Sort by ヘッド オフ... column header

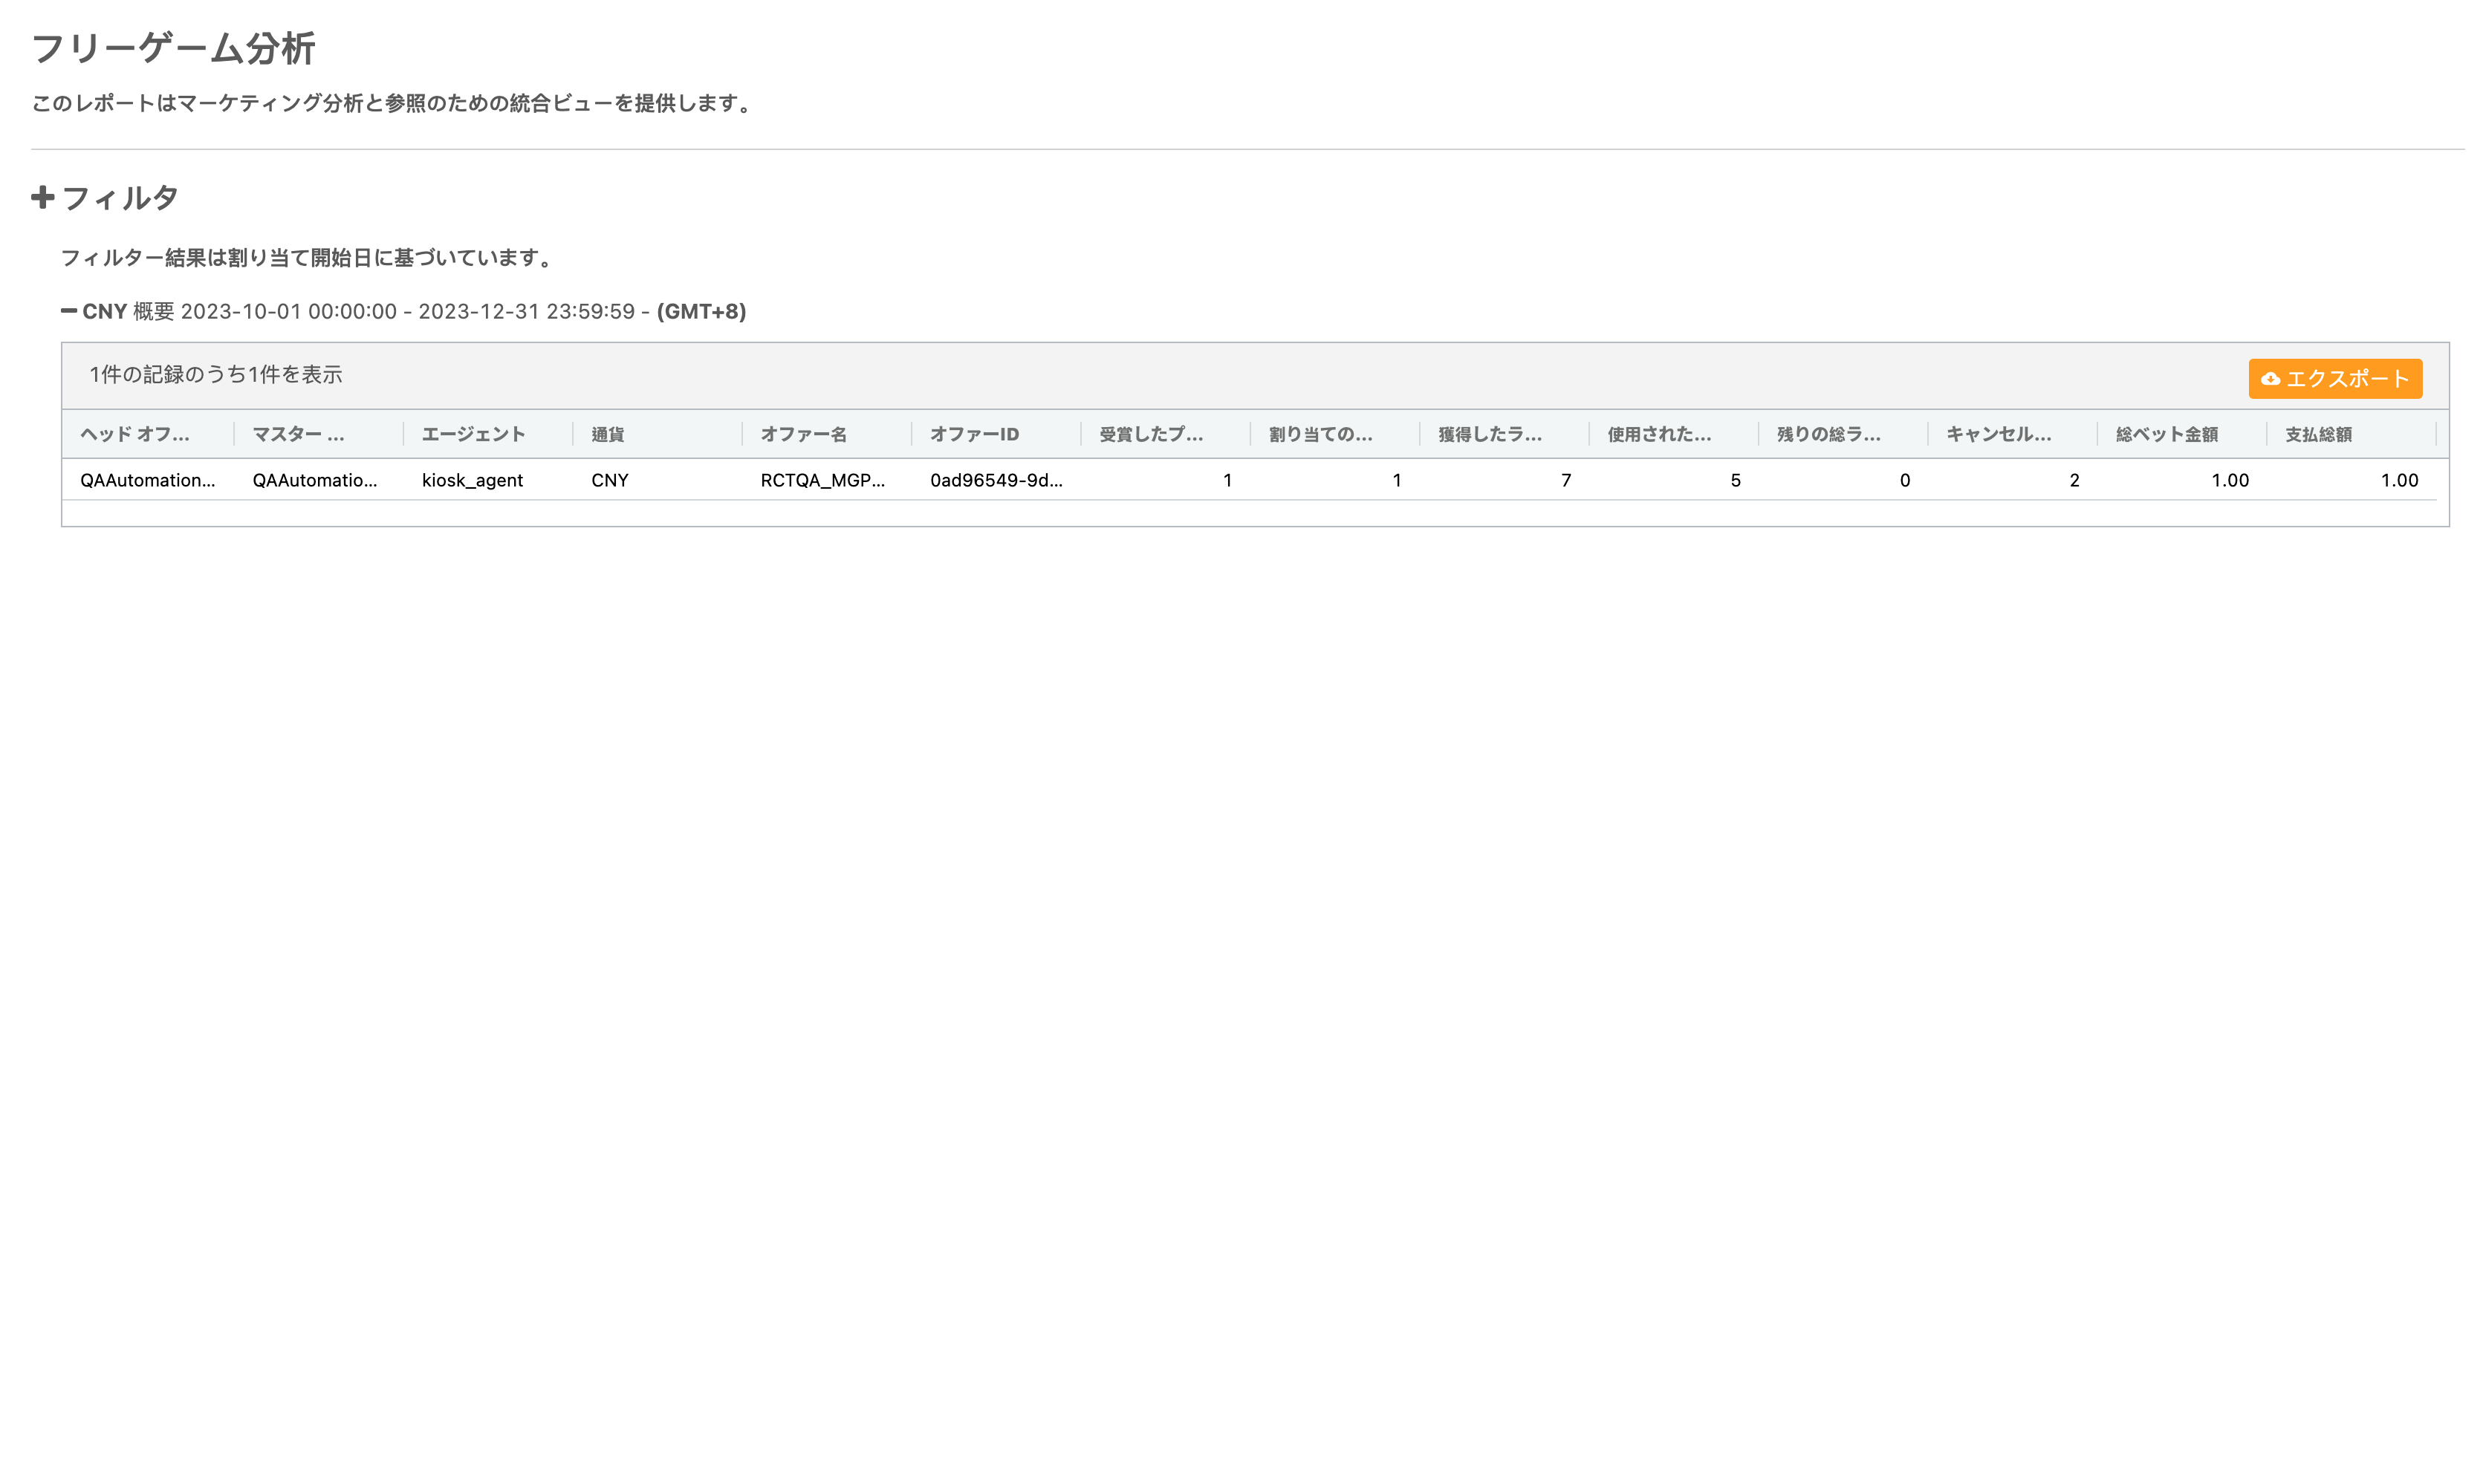pyautogui.click(x=134, y=434)
